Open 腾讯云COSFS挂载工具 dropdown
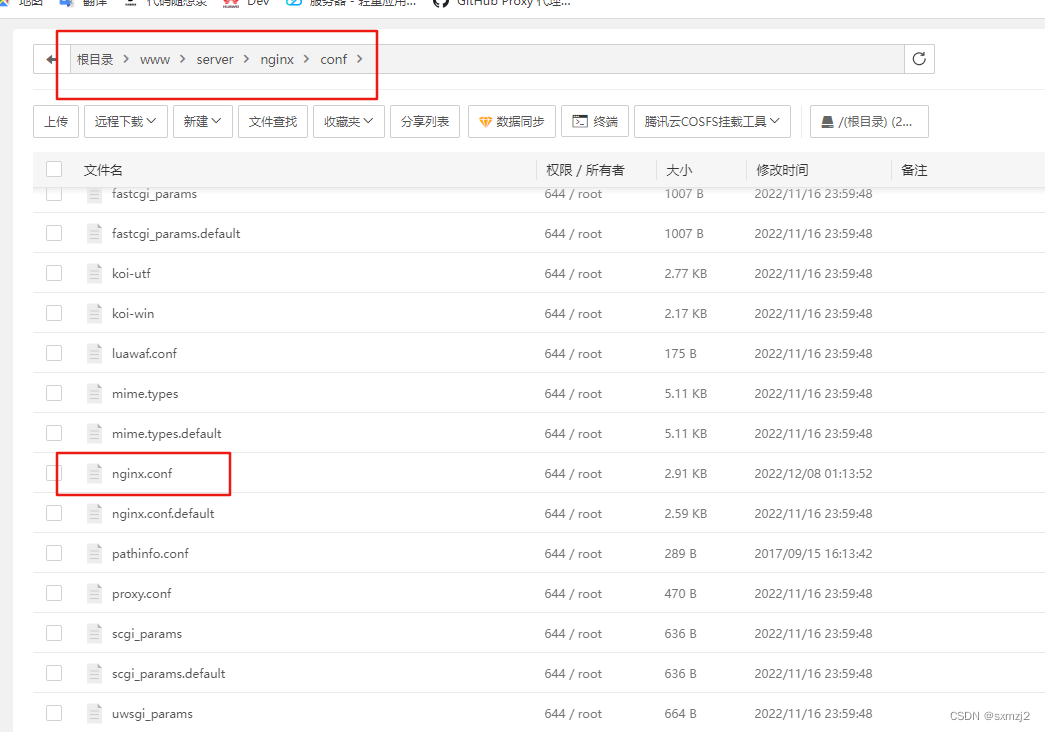 712,121
